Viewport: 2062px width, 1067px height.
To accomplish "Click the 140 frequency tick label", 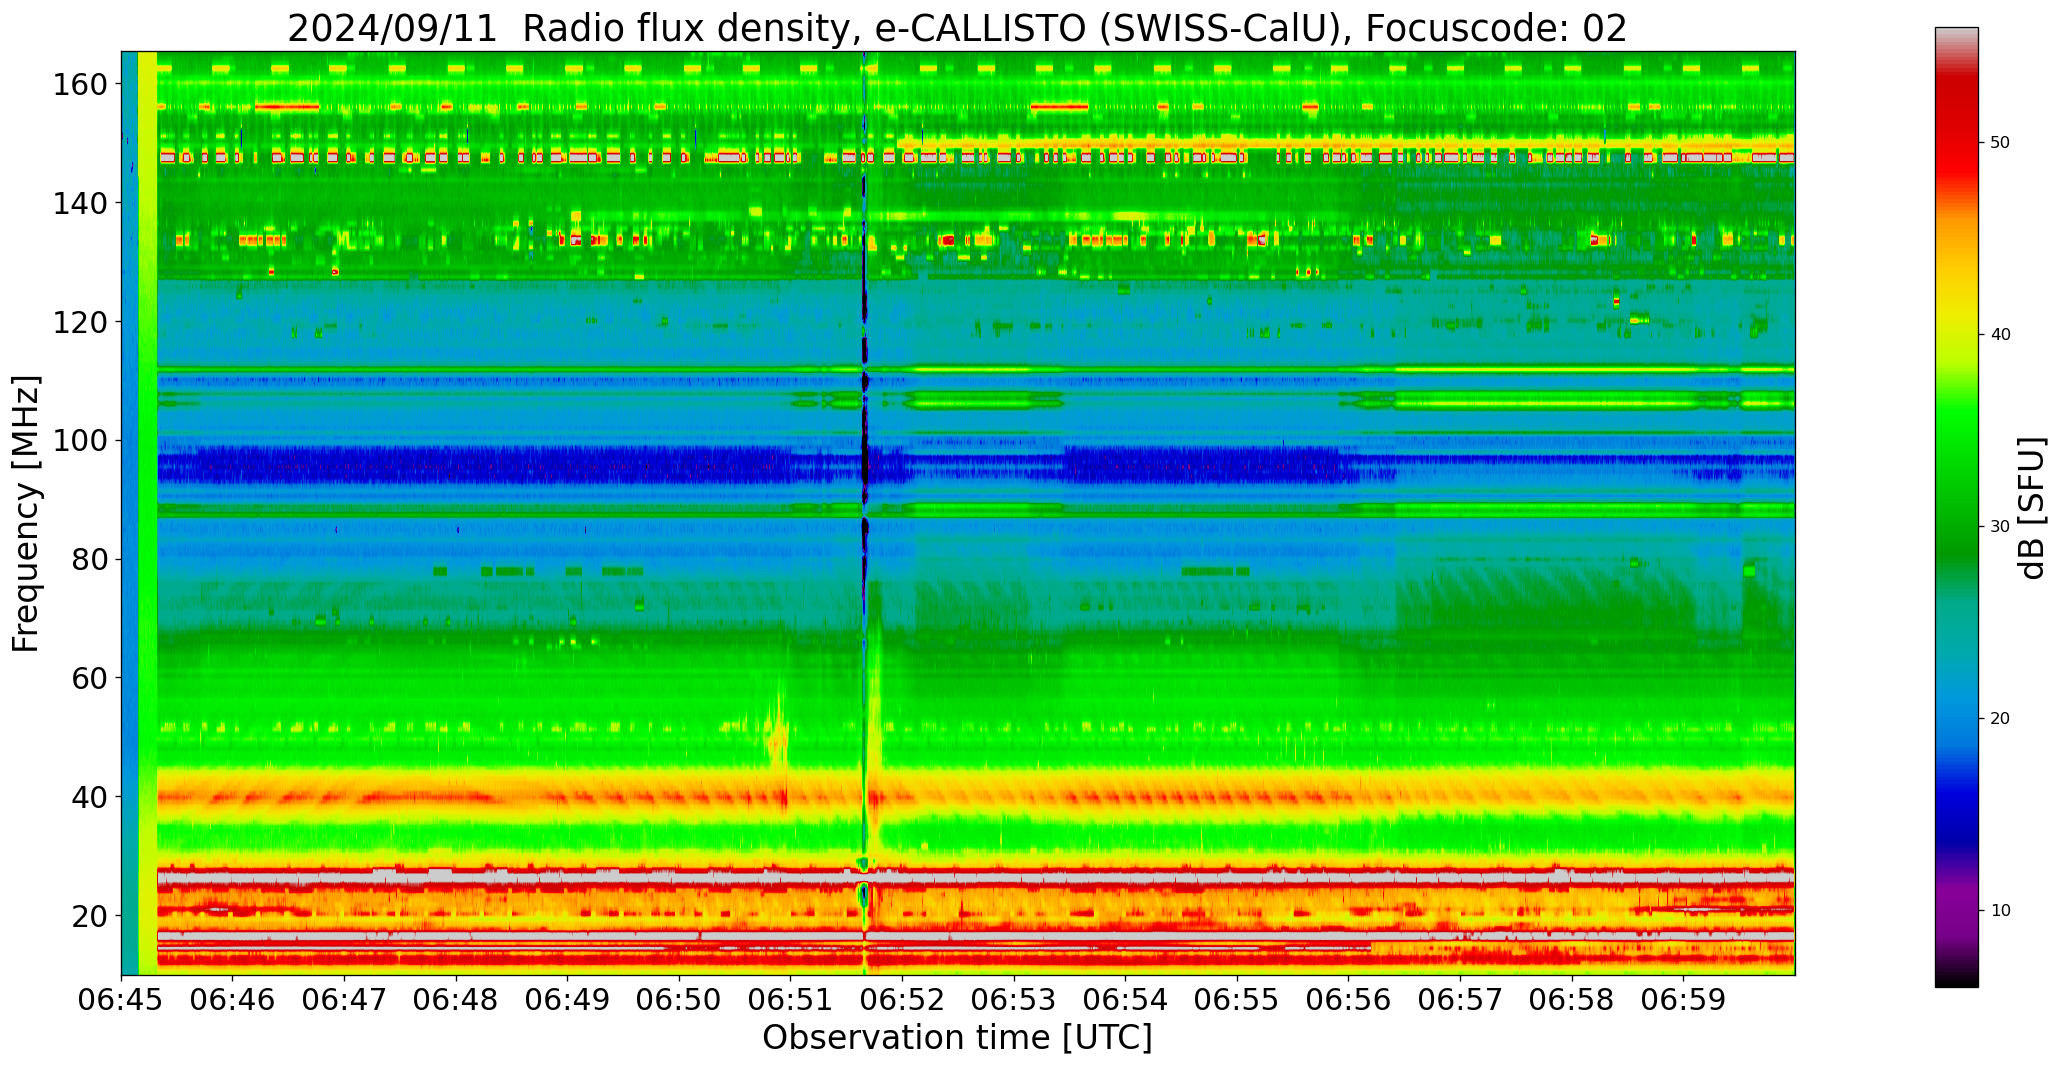I will coord(80,203).
